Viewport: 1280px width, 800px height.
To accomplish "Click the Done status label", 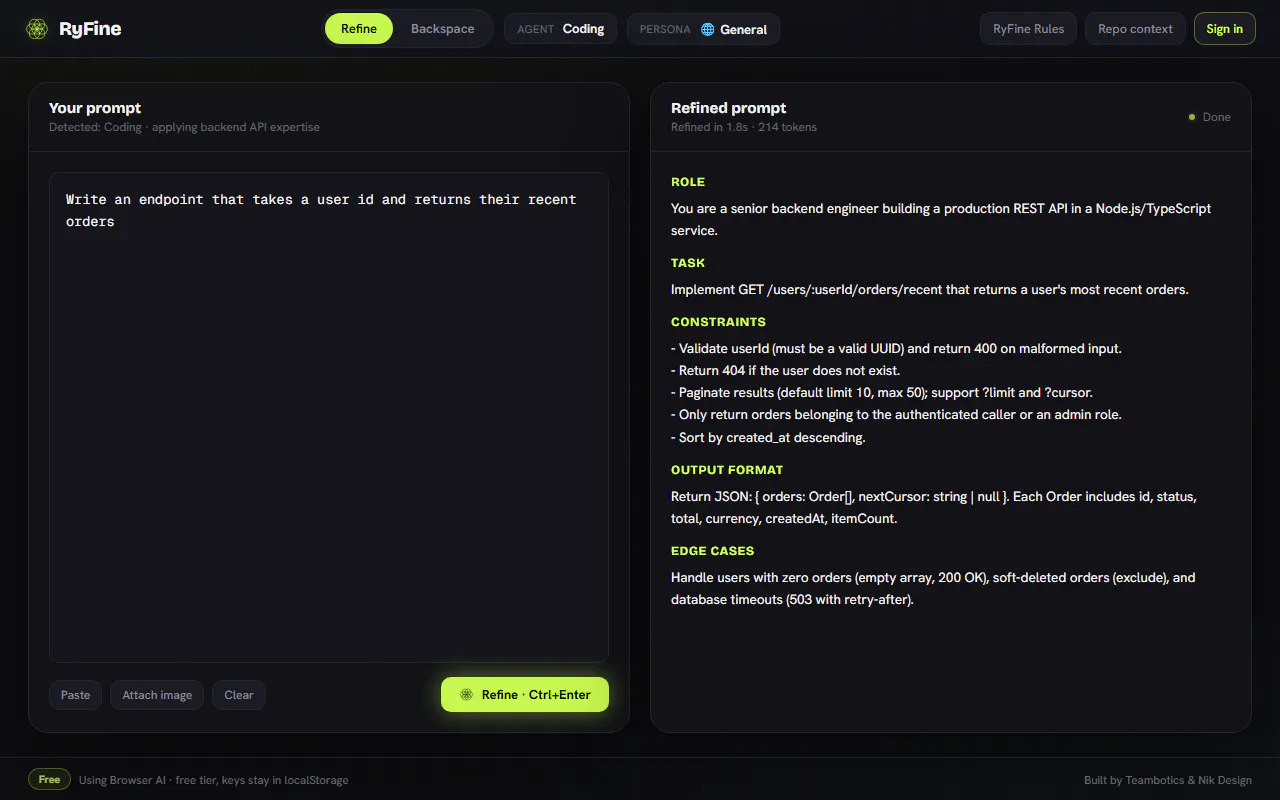I will (1216, 117).
